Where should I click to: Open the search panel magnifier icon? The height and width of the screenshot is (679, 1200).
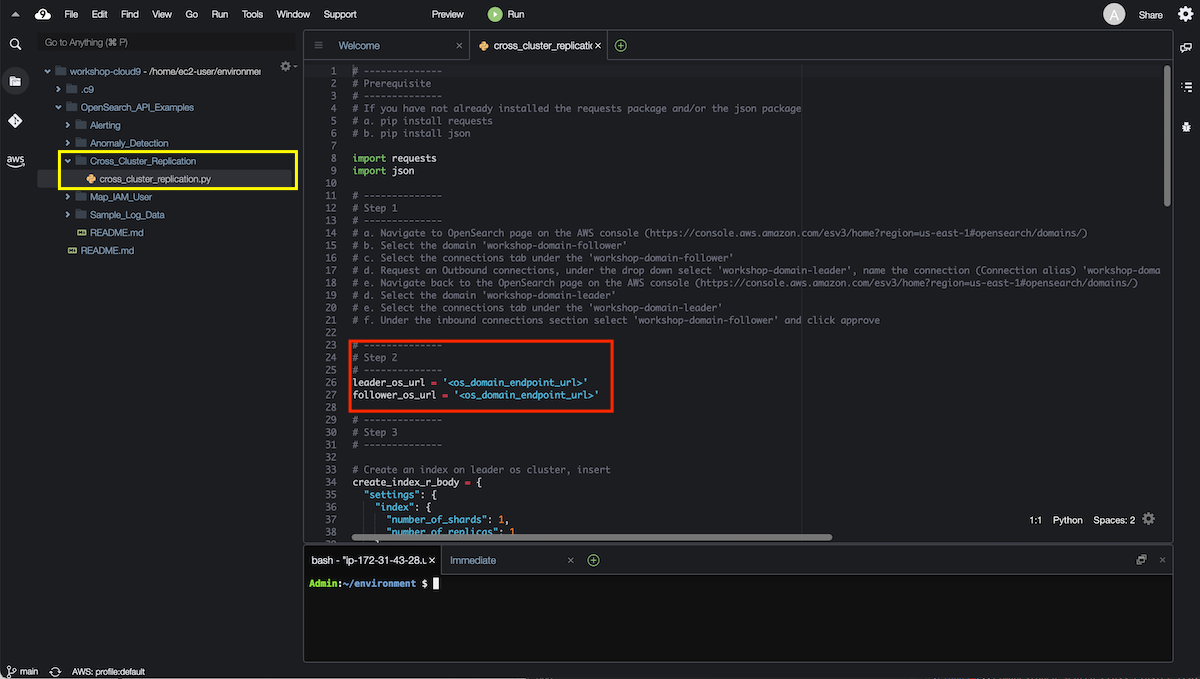15,44
